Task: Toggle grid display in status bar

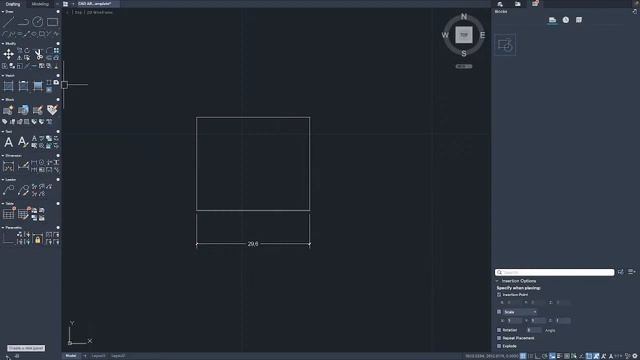Action: tap(523, 356)
